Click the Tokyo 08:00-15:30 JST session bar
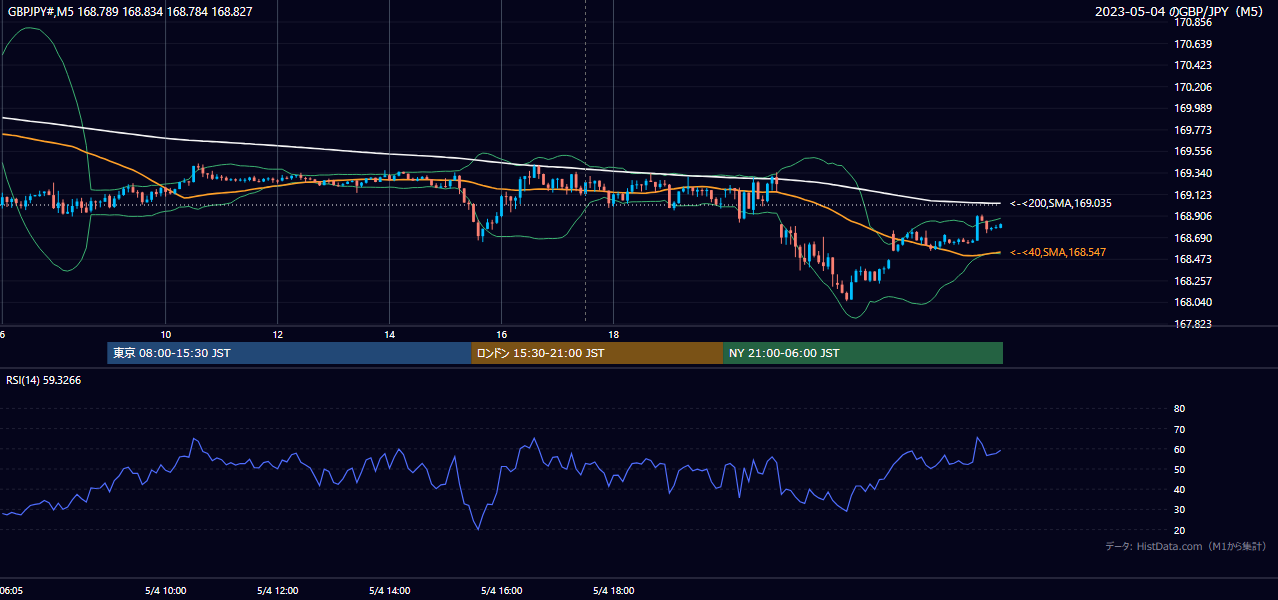 [289, 353]
